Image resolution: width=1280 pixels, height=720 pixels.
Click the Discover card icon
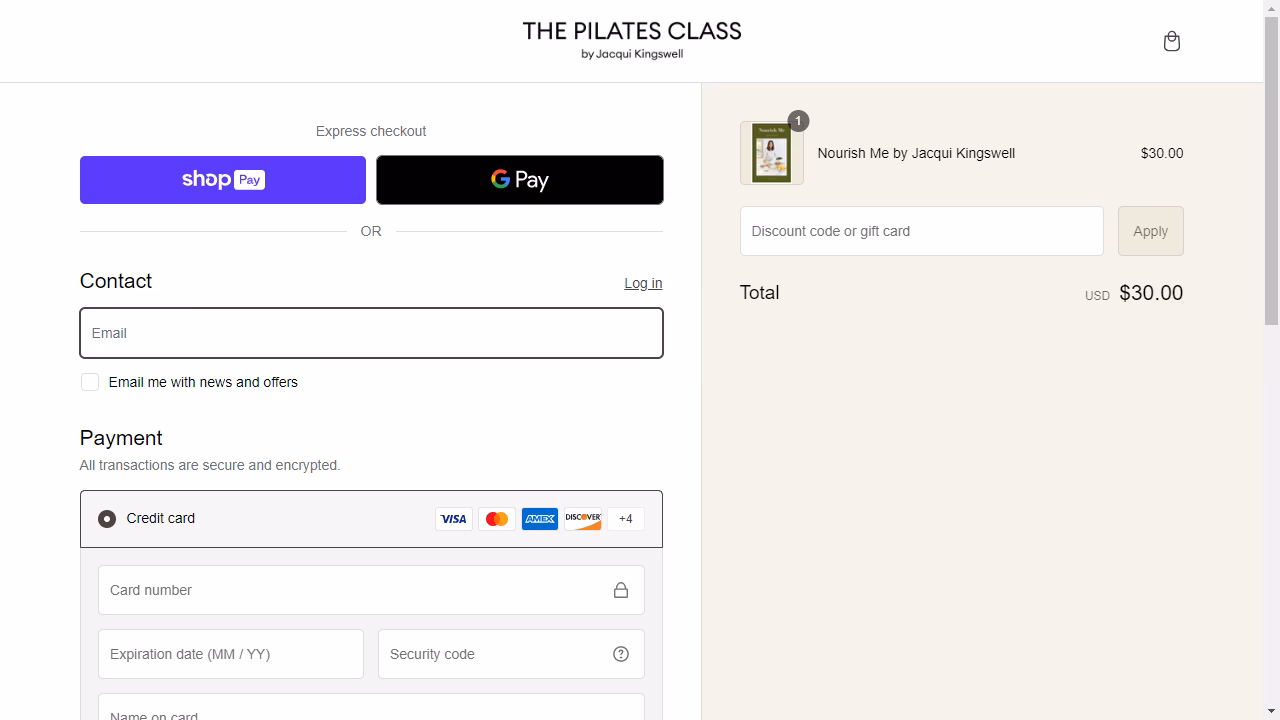pos(583,518)
